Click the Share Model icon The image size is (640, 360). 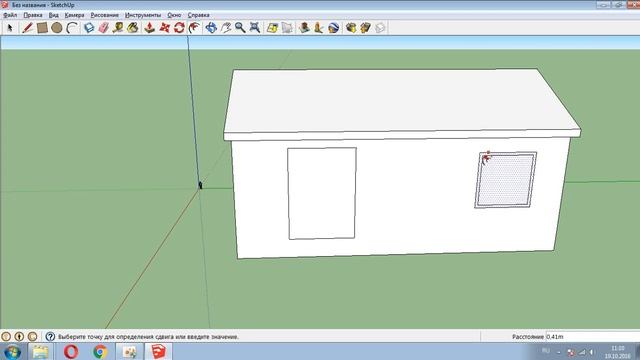point(365,28)
